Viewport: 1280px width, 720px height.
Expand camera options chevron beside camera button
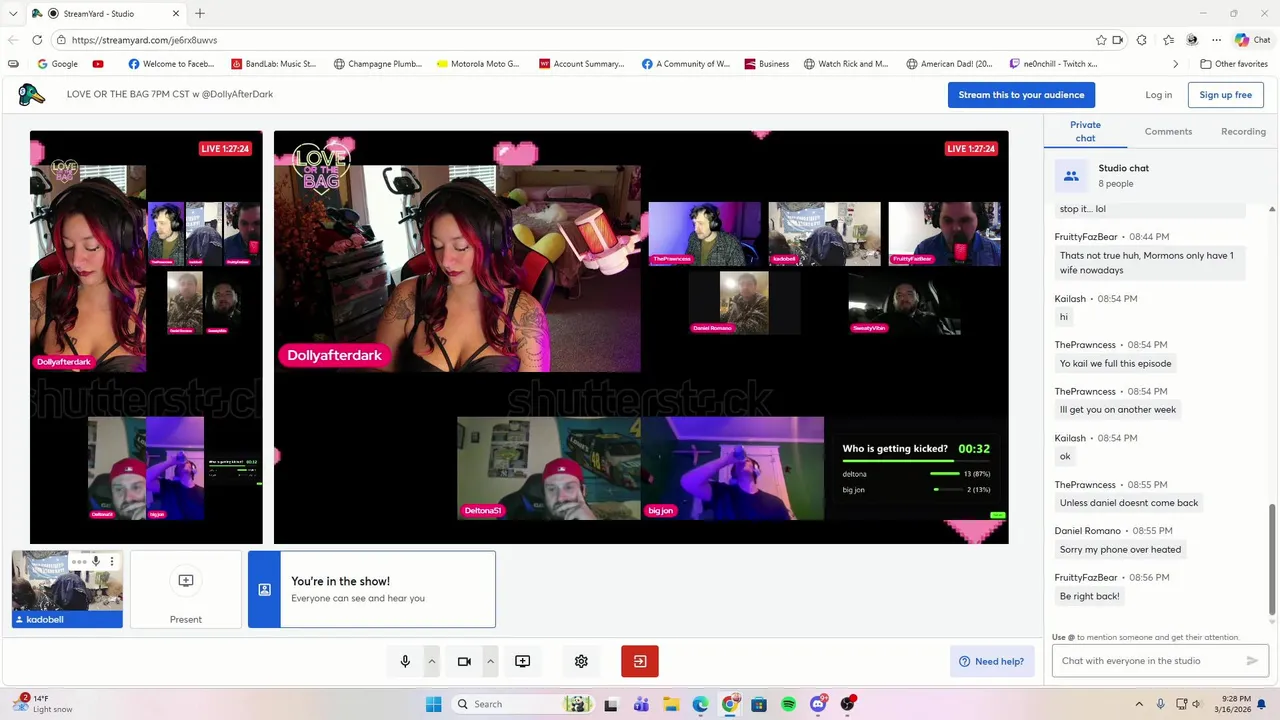(490, 661)
